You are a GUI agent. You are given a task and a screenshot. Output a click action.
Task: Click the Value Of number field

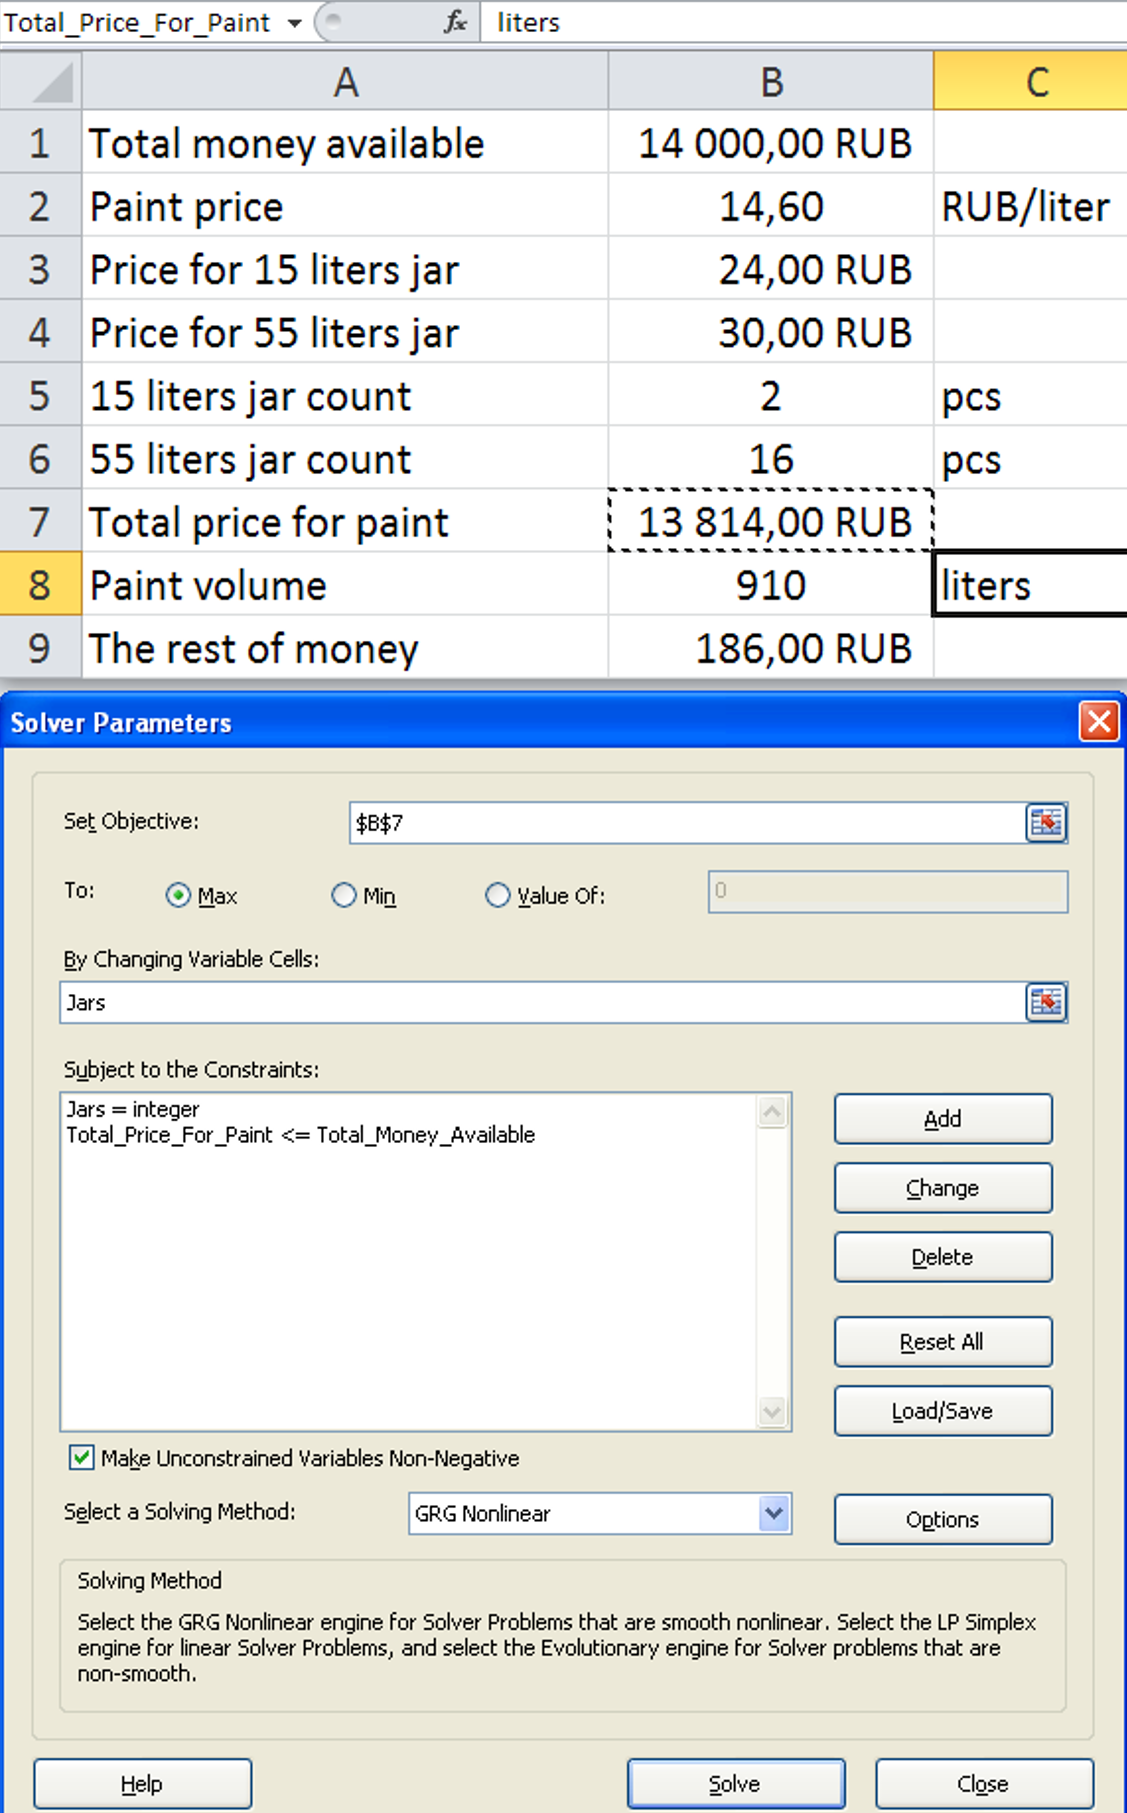(888, 891)
